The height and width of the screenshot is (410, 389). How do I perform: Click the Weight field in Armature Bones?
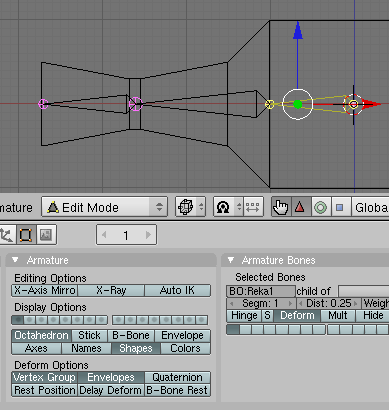point(376,303)
